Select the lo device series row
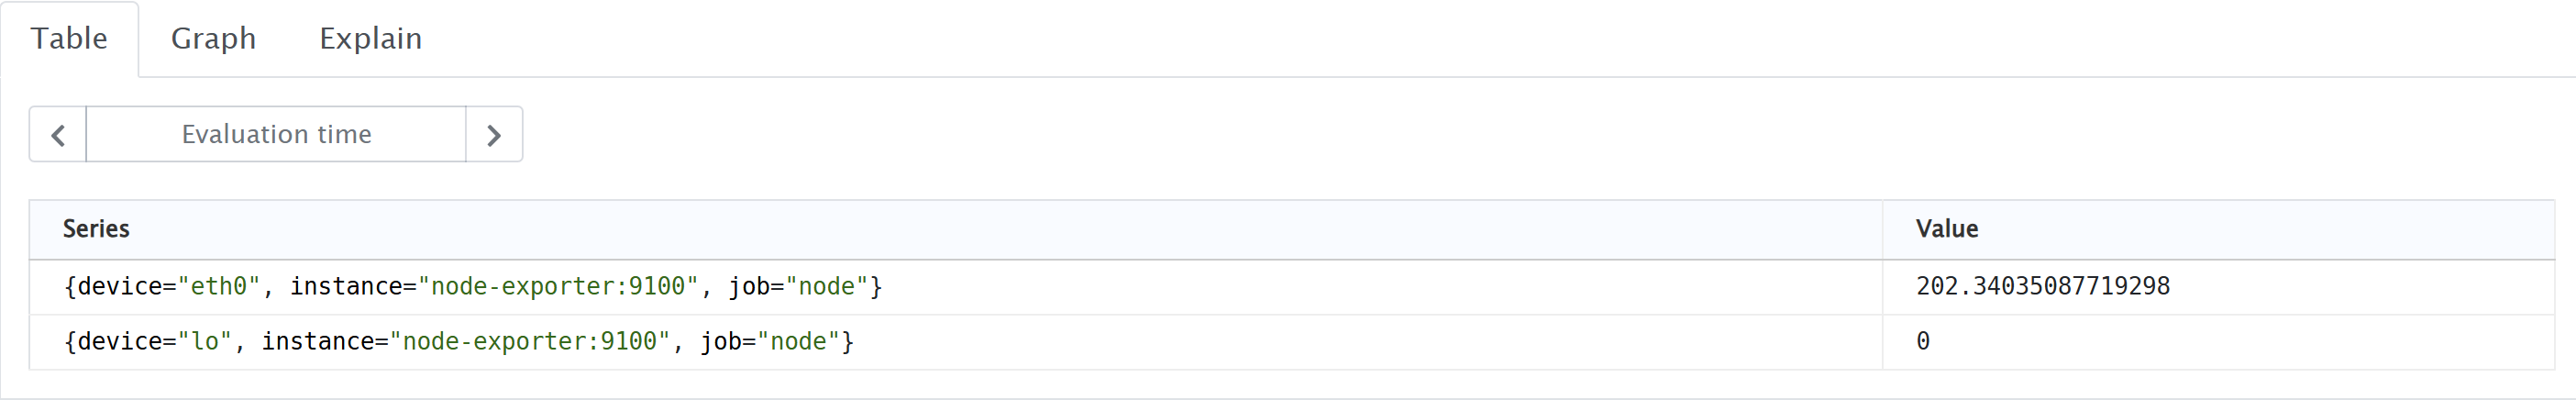 [458, 342]
